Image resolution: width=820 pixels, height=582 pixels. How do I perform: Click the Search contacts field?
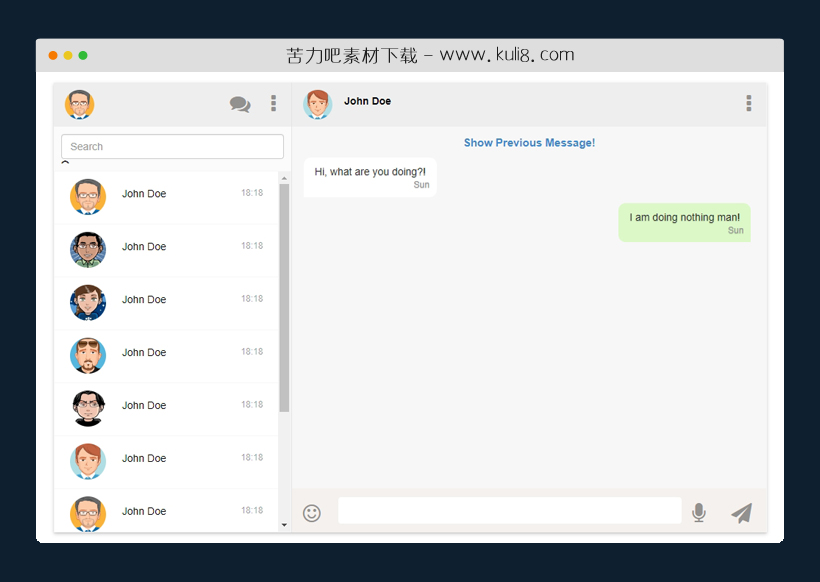tap(172, 147)
